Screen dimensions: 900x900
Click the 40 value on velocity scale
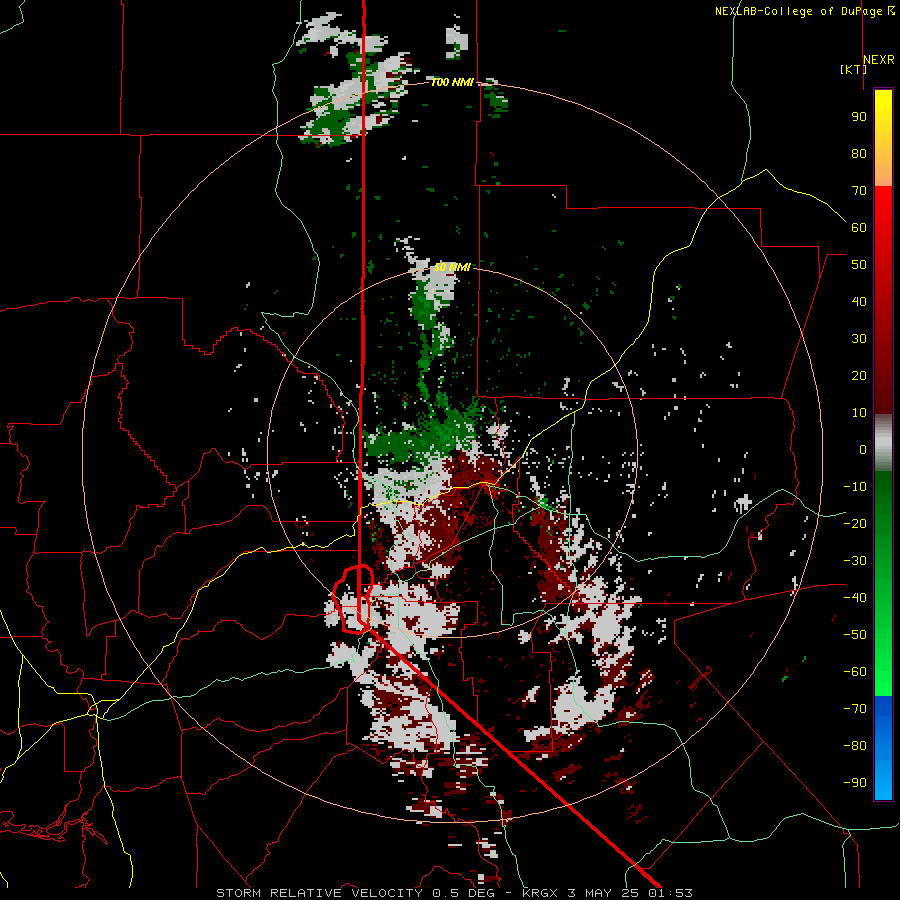click(859, 302)
